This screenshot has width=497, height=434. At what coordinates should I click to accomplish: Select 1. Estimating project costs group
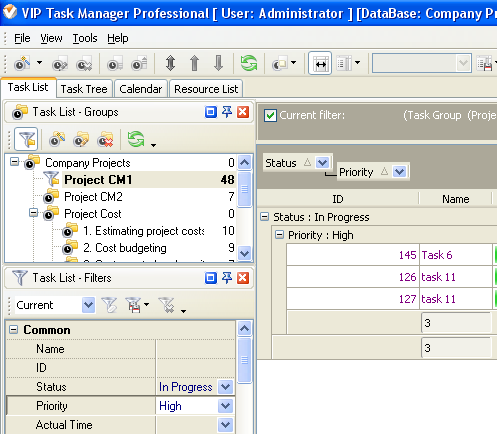(144, 231)
